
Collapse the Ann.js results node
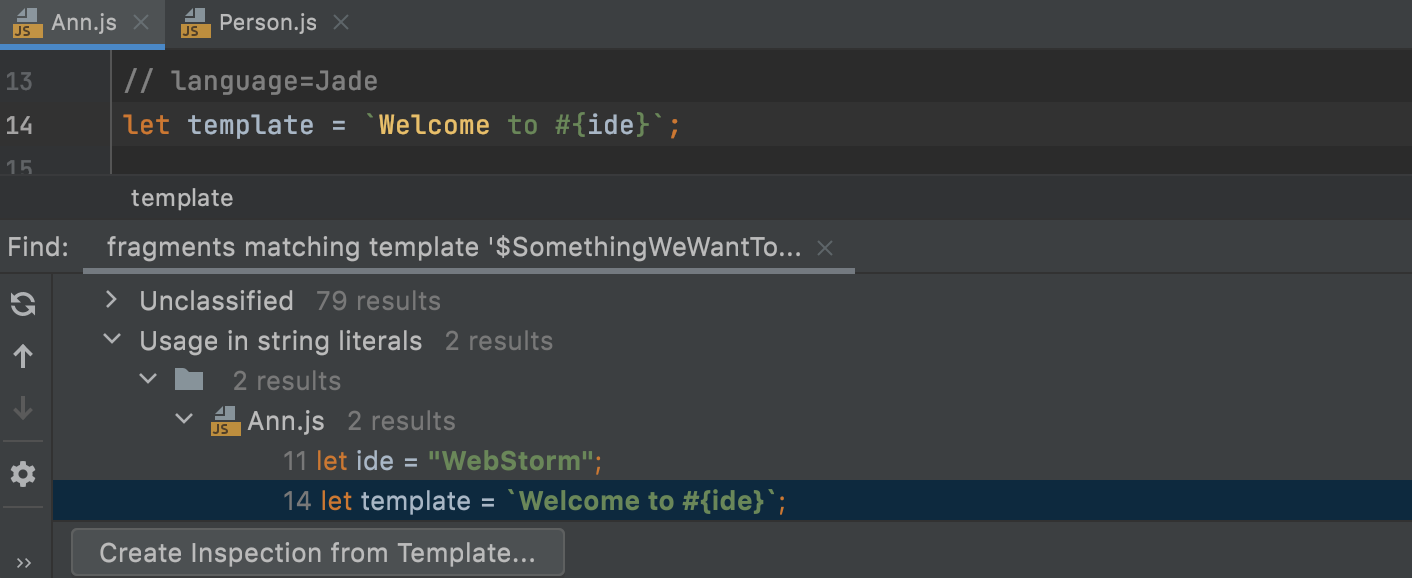(184, 420)
